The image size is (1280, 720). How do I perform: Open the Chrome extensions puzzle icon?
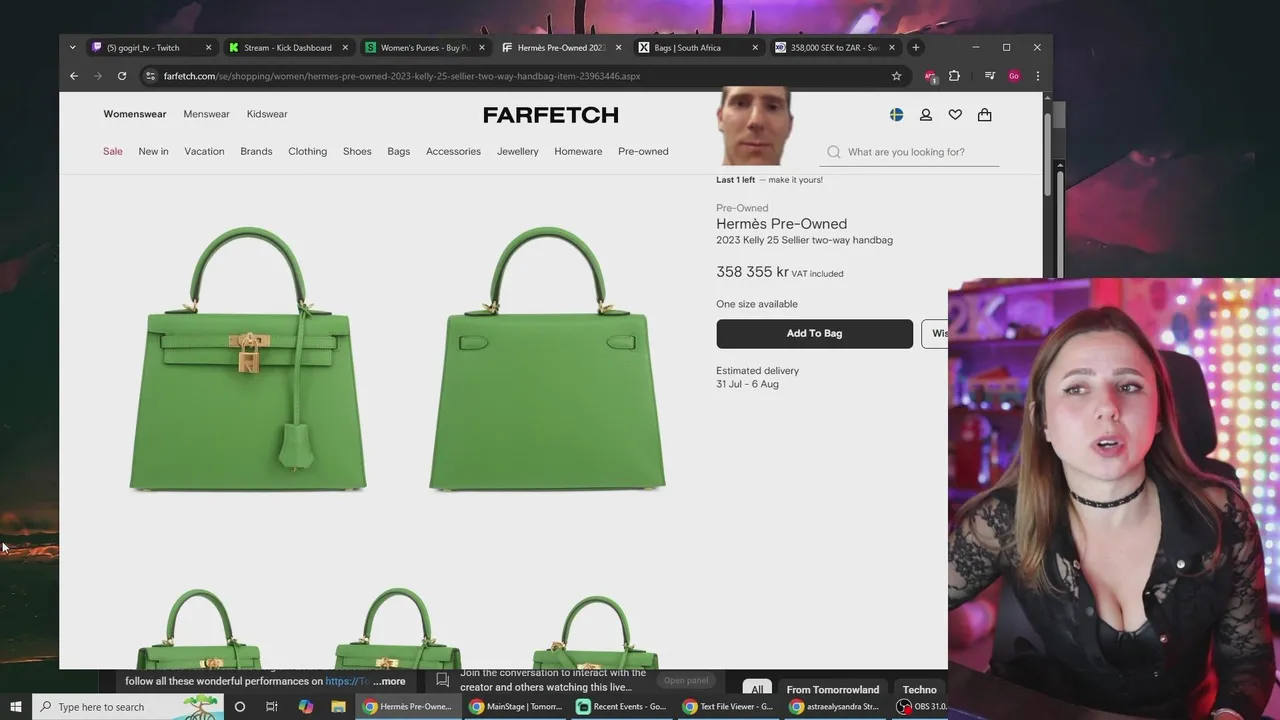coord(954,76)
